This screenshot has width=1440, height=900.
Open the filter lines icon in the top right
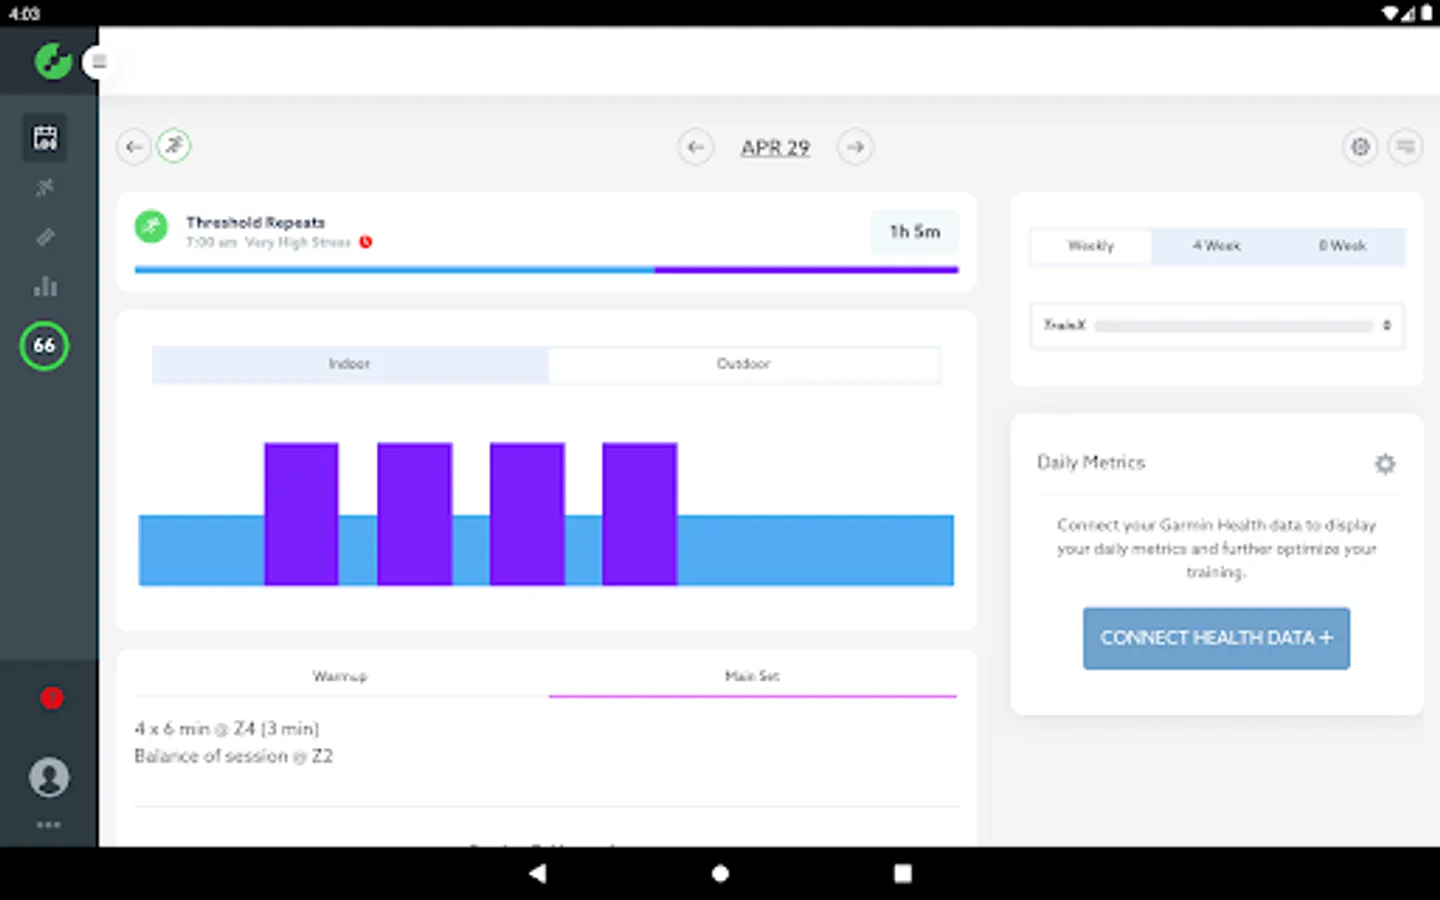[x=1405, y=147]
